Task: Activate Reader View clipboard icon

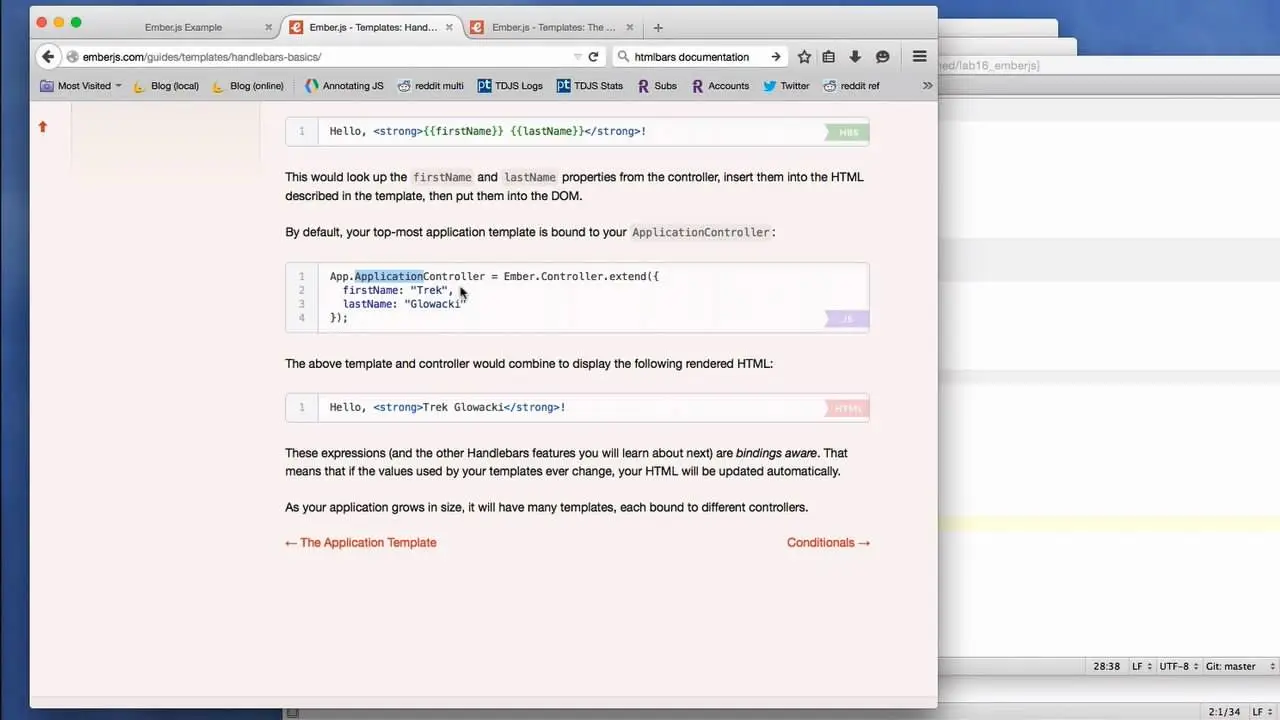Action: [x=828, y=57]
